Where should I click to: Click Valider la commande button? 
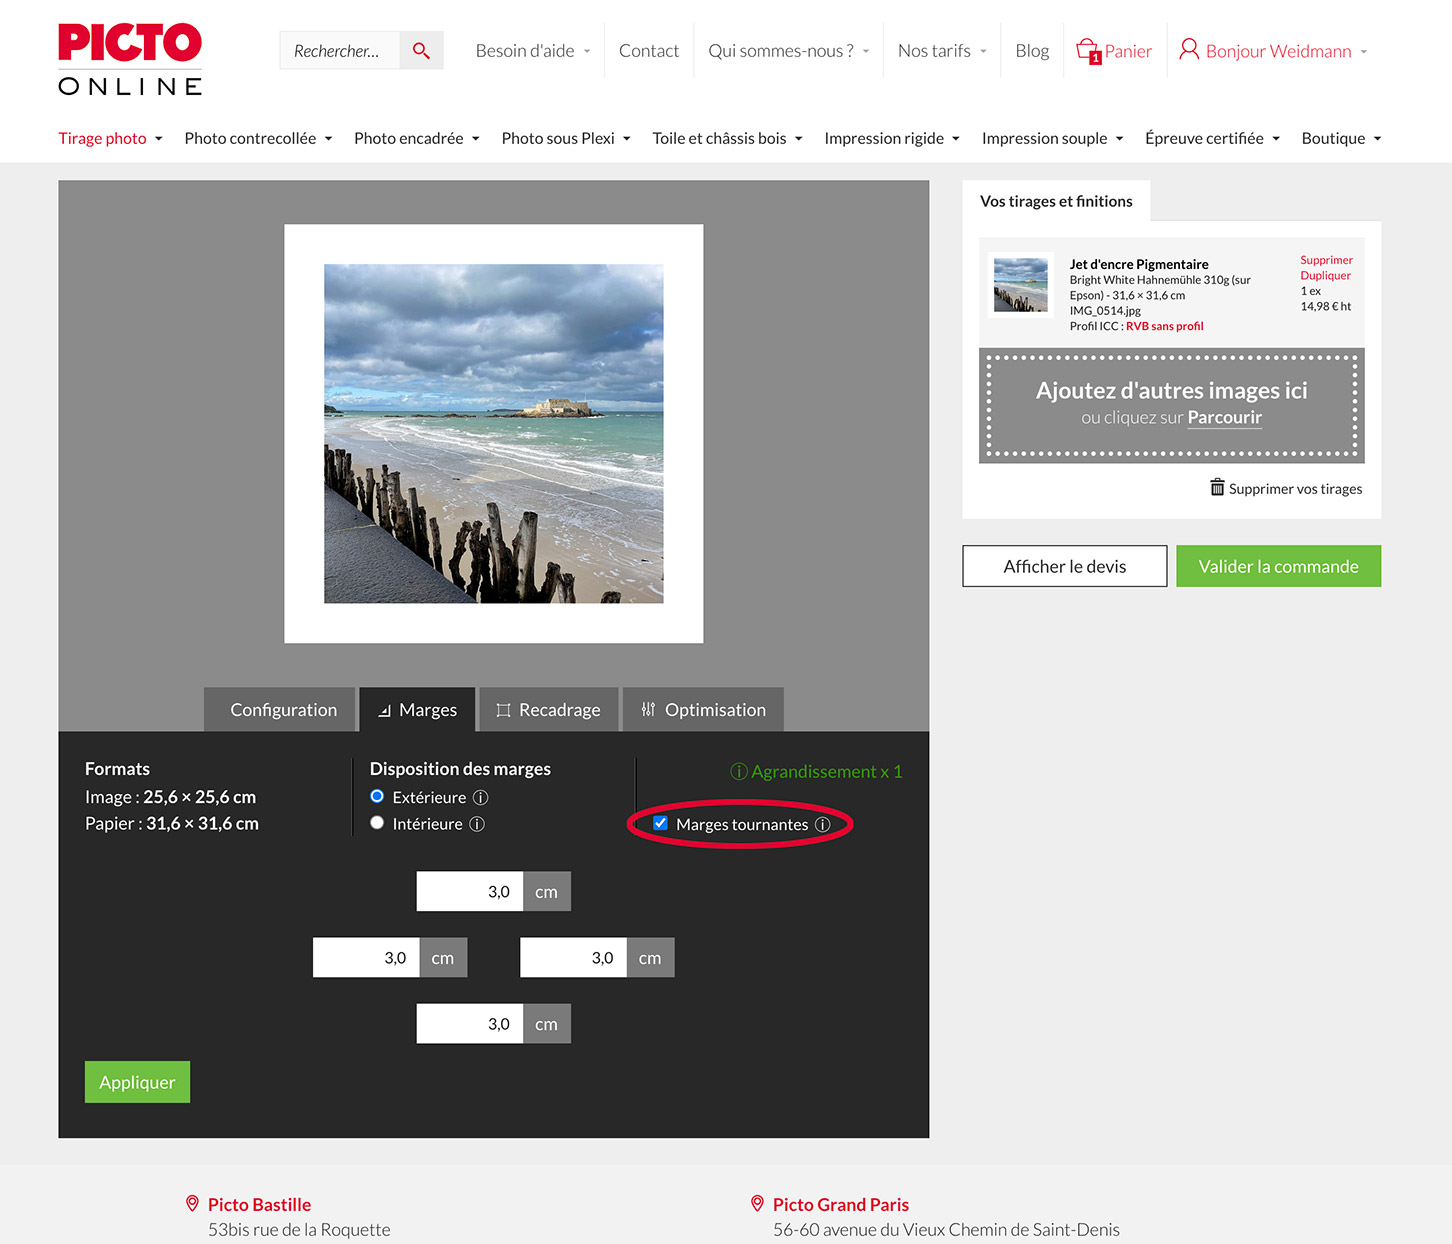click(x=1278, y=566)
